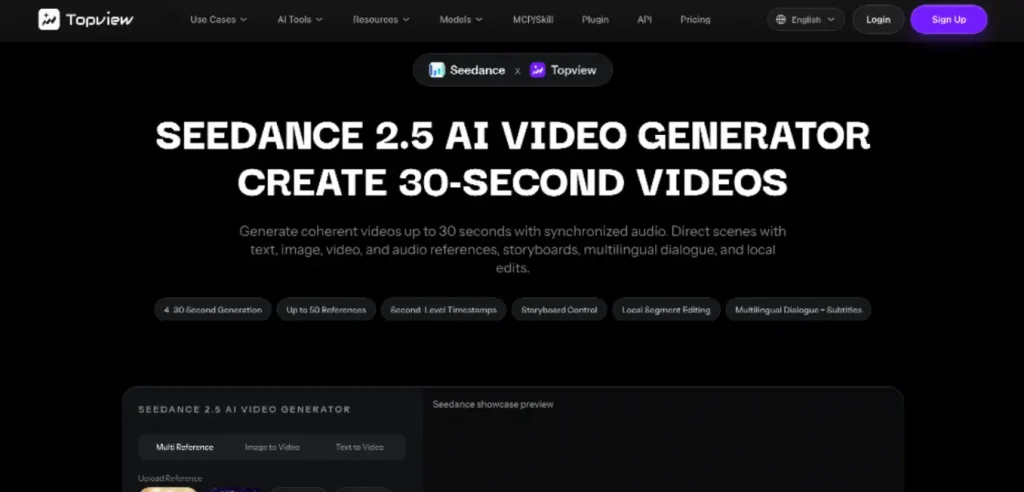Switch to the Text to Video tab

pyautogui.click(x=359, y=447)
